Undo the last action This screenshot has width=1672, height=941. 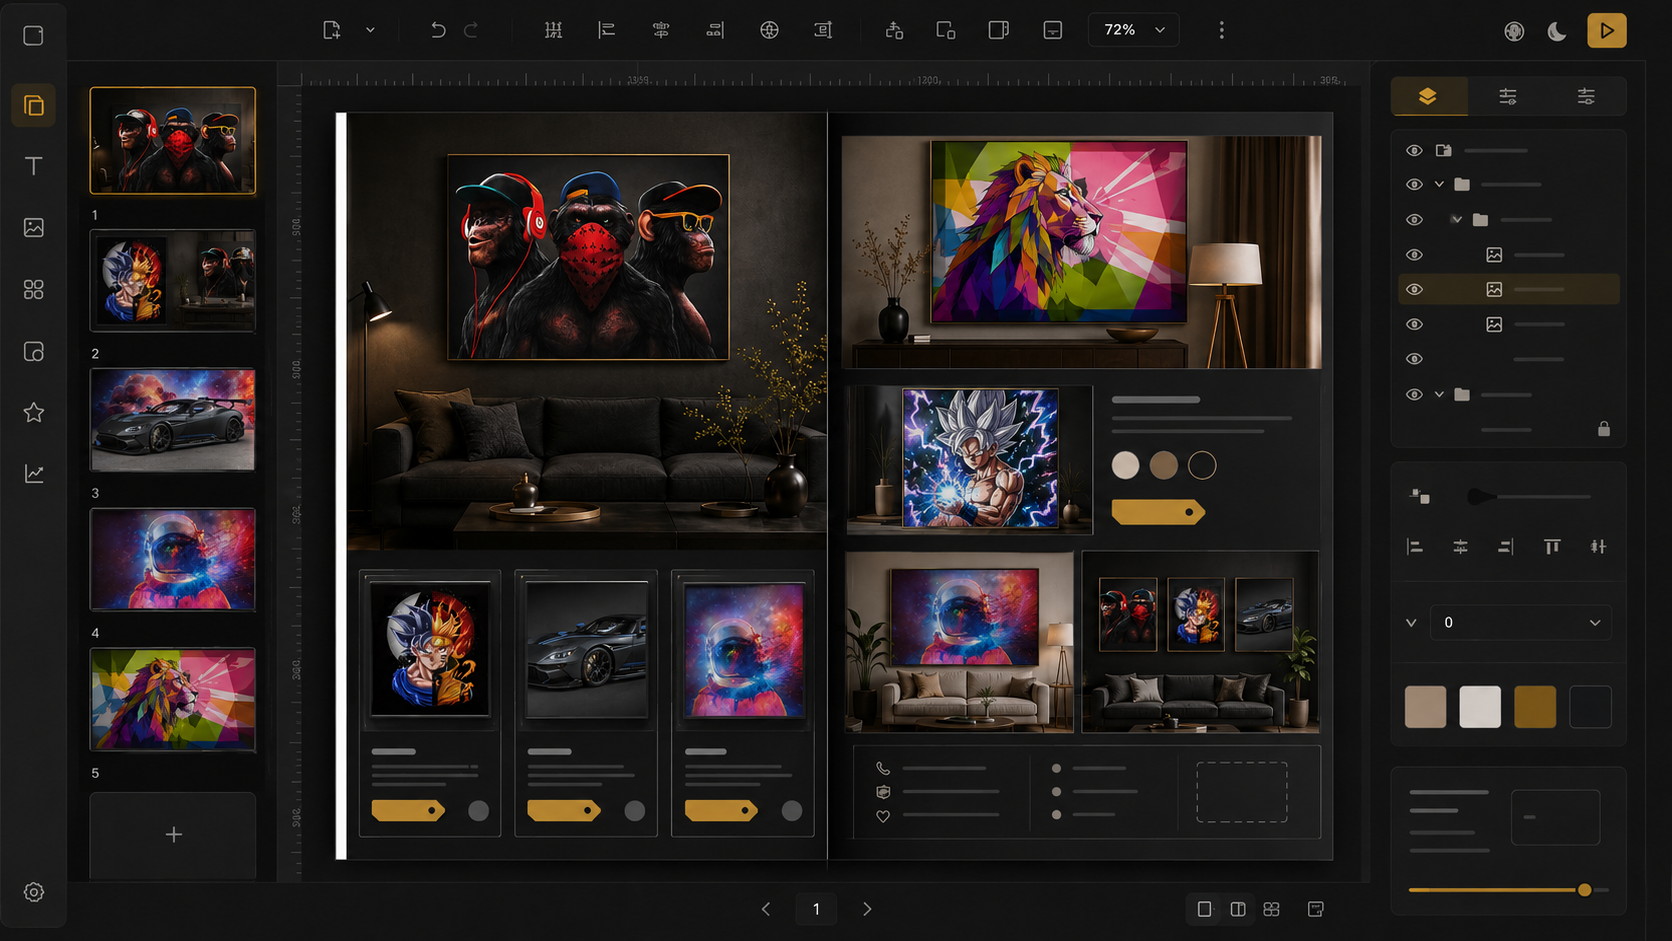438,30
